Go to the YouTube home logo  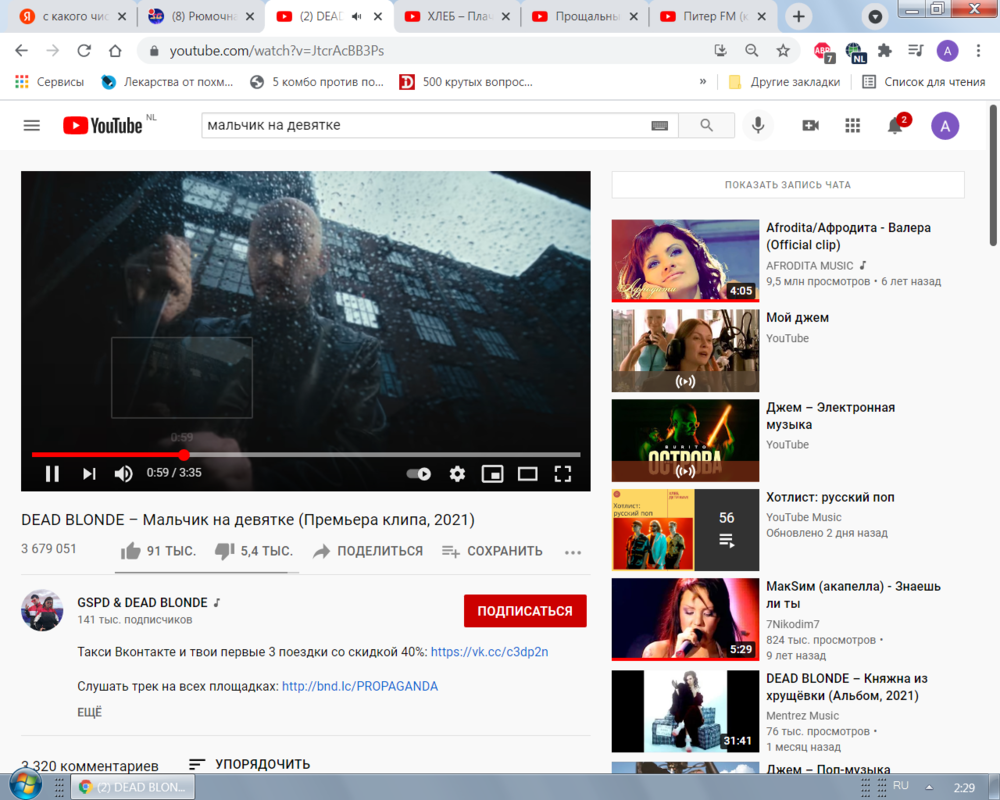(103, 126)
